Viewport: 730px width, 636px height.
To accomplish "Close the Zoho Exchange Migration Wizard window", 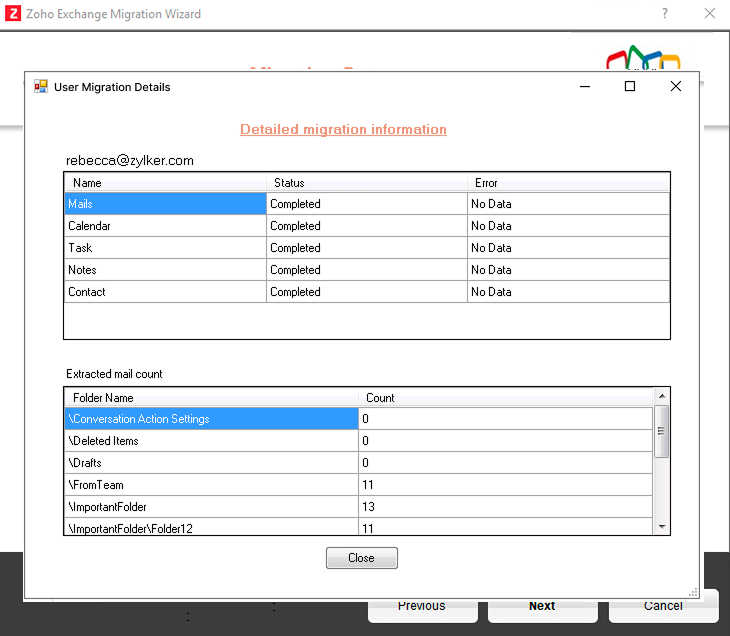I will (710, 14).
